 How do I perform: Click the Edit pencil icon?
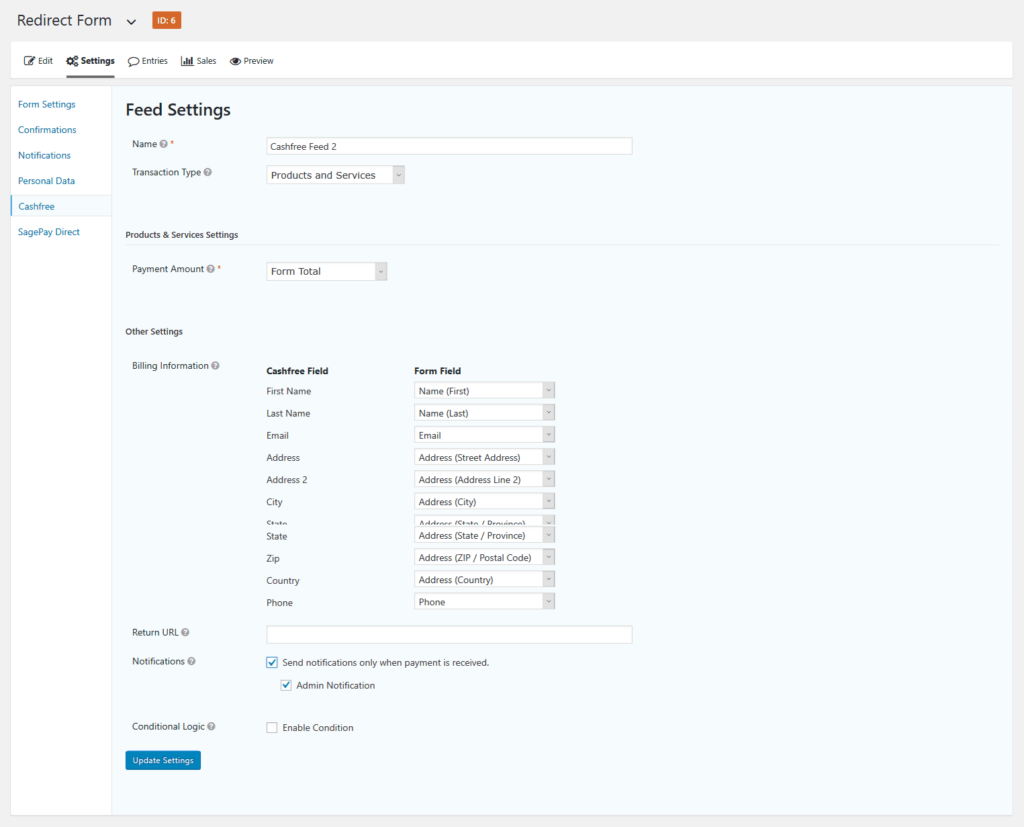pyautogui.click(x=29, y=61)
